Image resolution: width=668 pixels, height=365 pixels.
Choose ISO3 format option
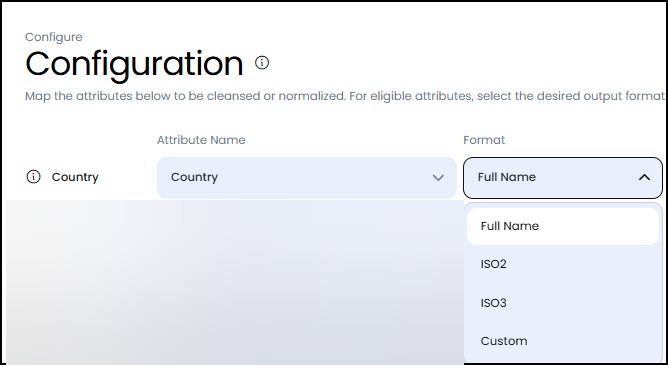coord(563,303)
